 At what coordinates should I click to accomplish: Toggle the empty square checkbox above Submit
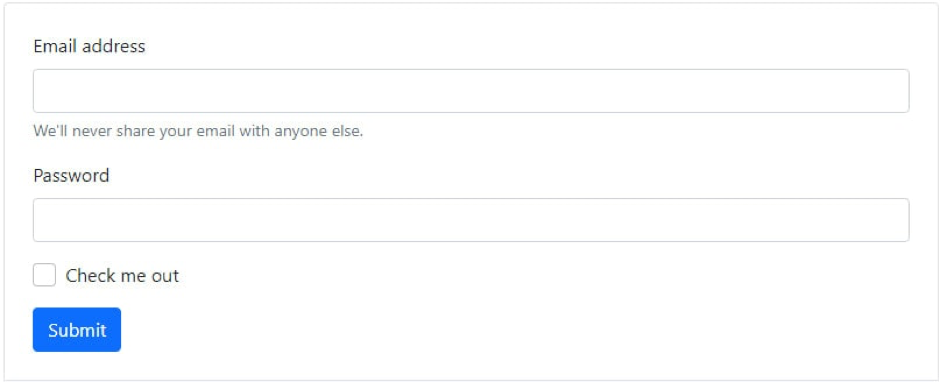pos(44,275)
